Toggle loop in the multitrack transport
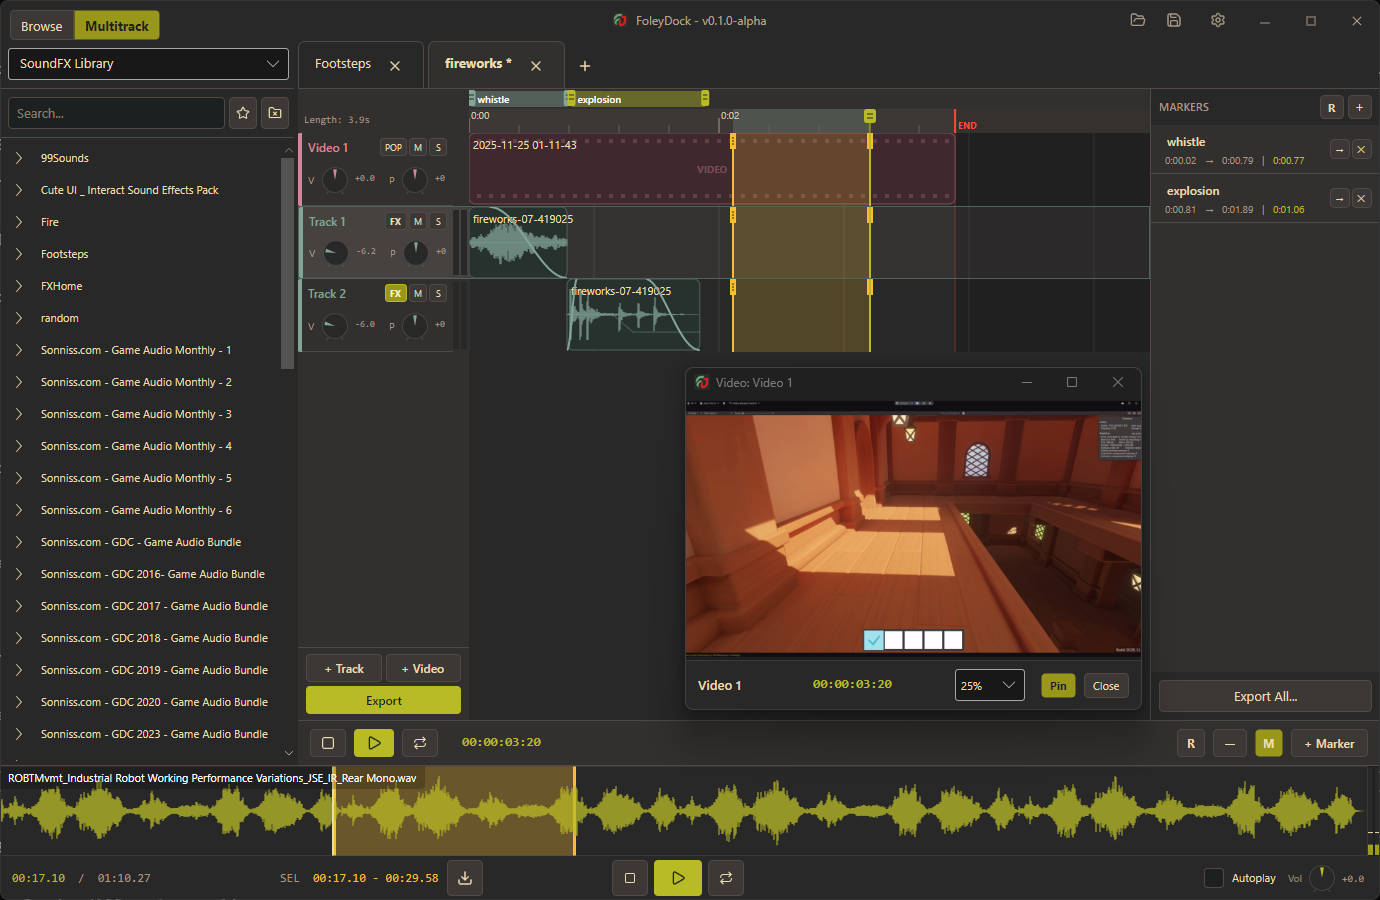Image resolution: width=1380 pixels, height=900 pixels. coord(420,743)
